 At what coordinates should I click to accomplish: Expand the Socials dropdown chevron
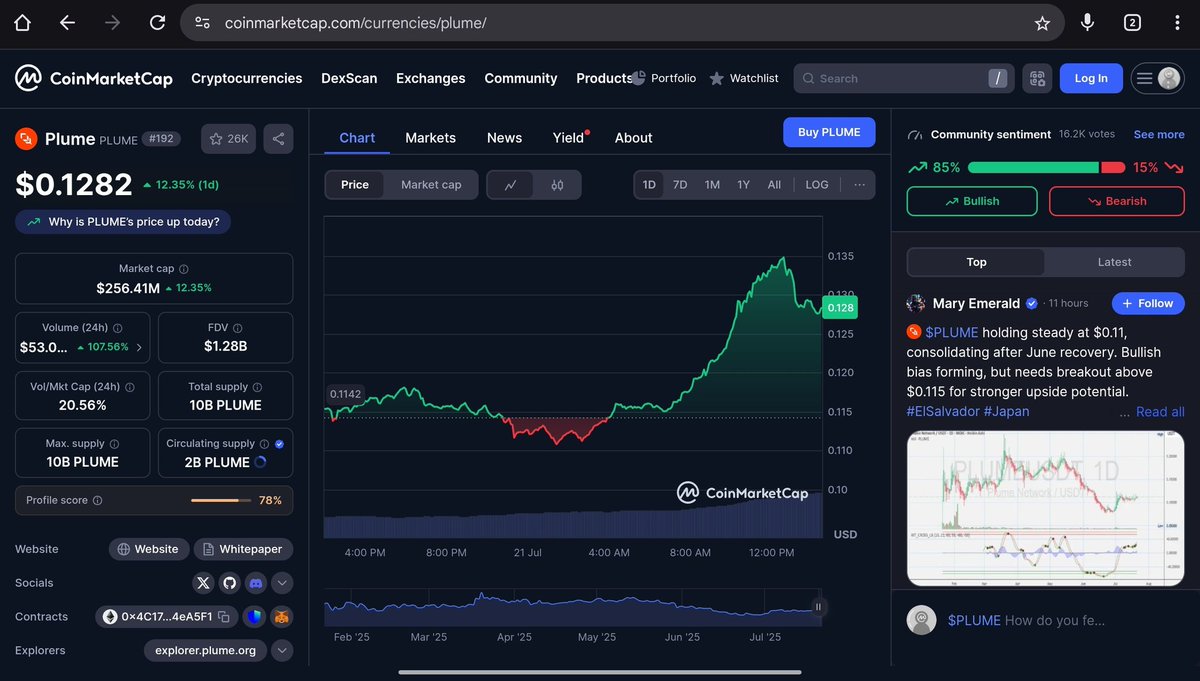click(282, 583)
